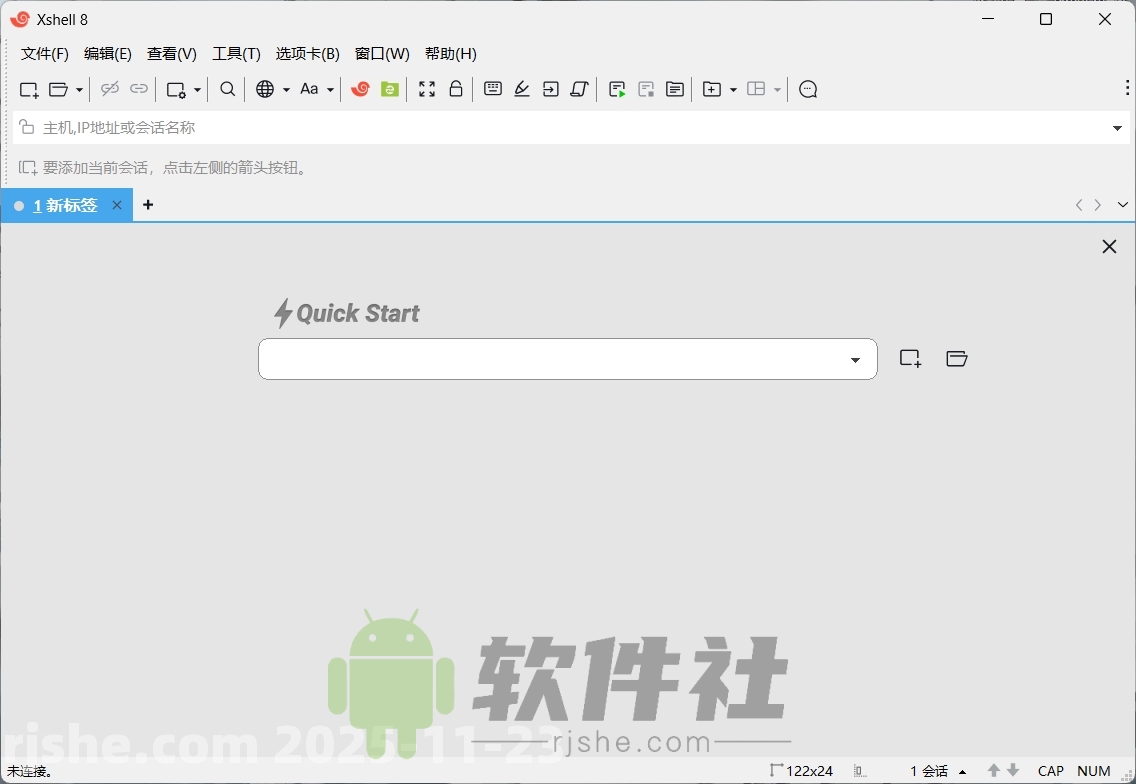Open the host address bar dropdown arrow
Viewport: 1136px width, 784px height.
coord(1117,127)
